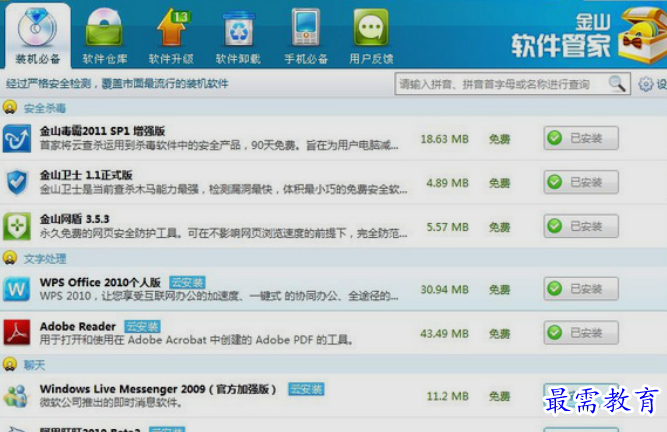Click 已安装 button for 金山网盾
667x432 pixels.
pyautogui.click(x=581, y=226)
